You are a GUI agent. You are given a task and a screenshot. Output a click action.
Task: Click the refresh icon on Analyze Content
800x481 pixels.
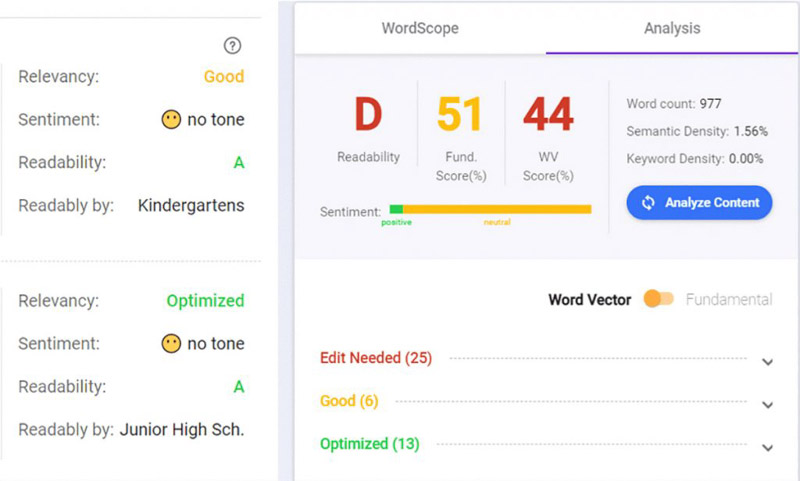648,203
